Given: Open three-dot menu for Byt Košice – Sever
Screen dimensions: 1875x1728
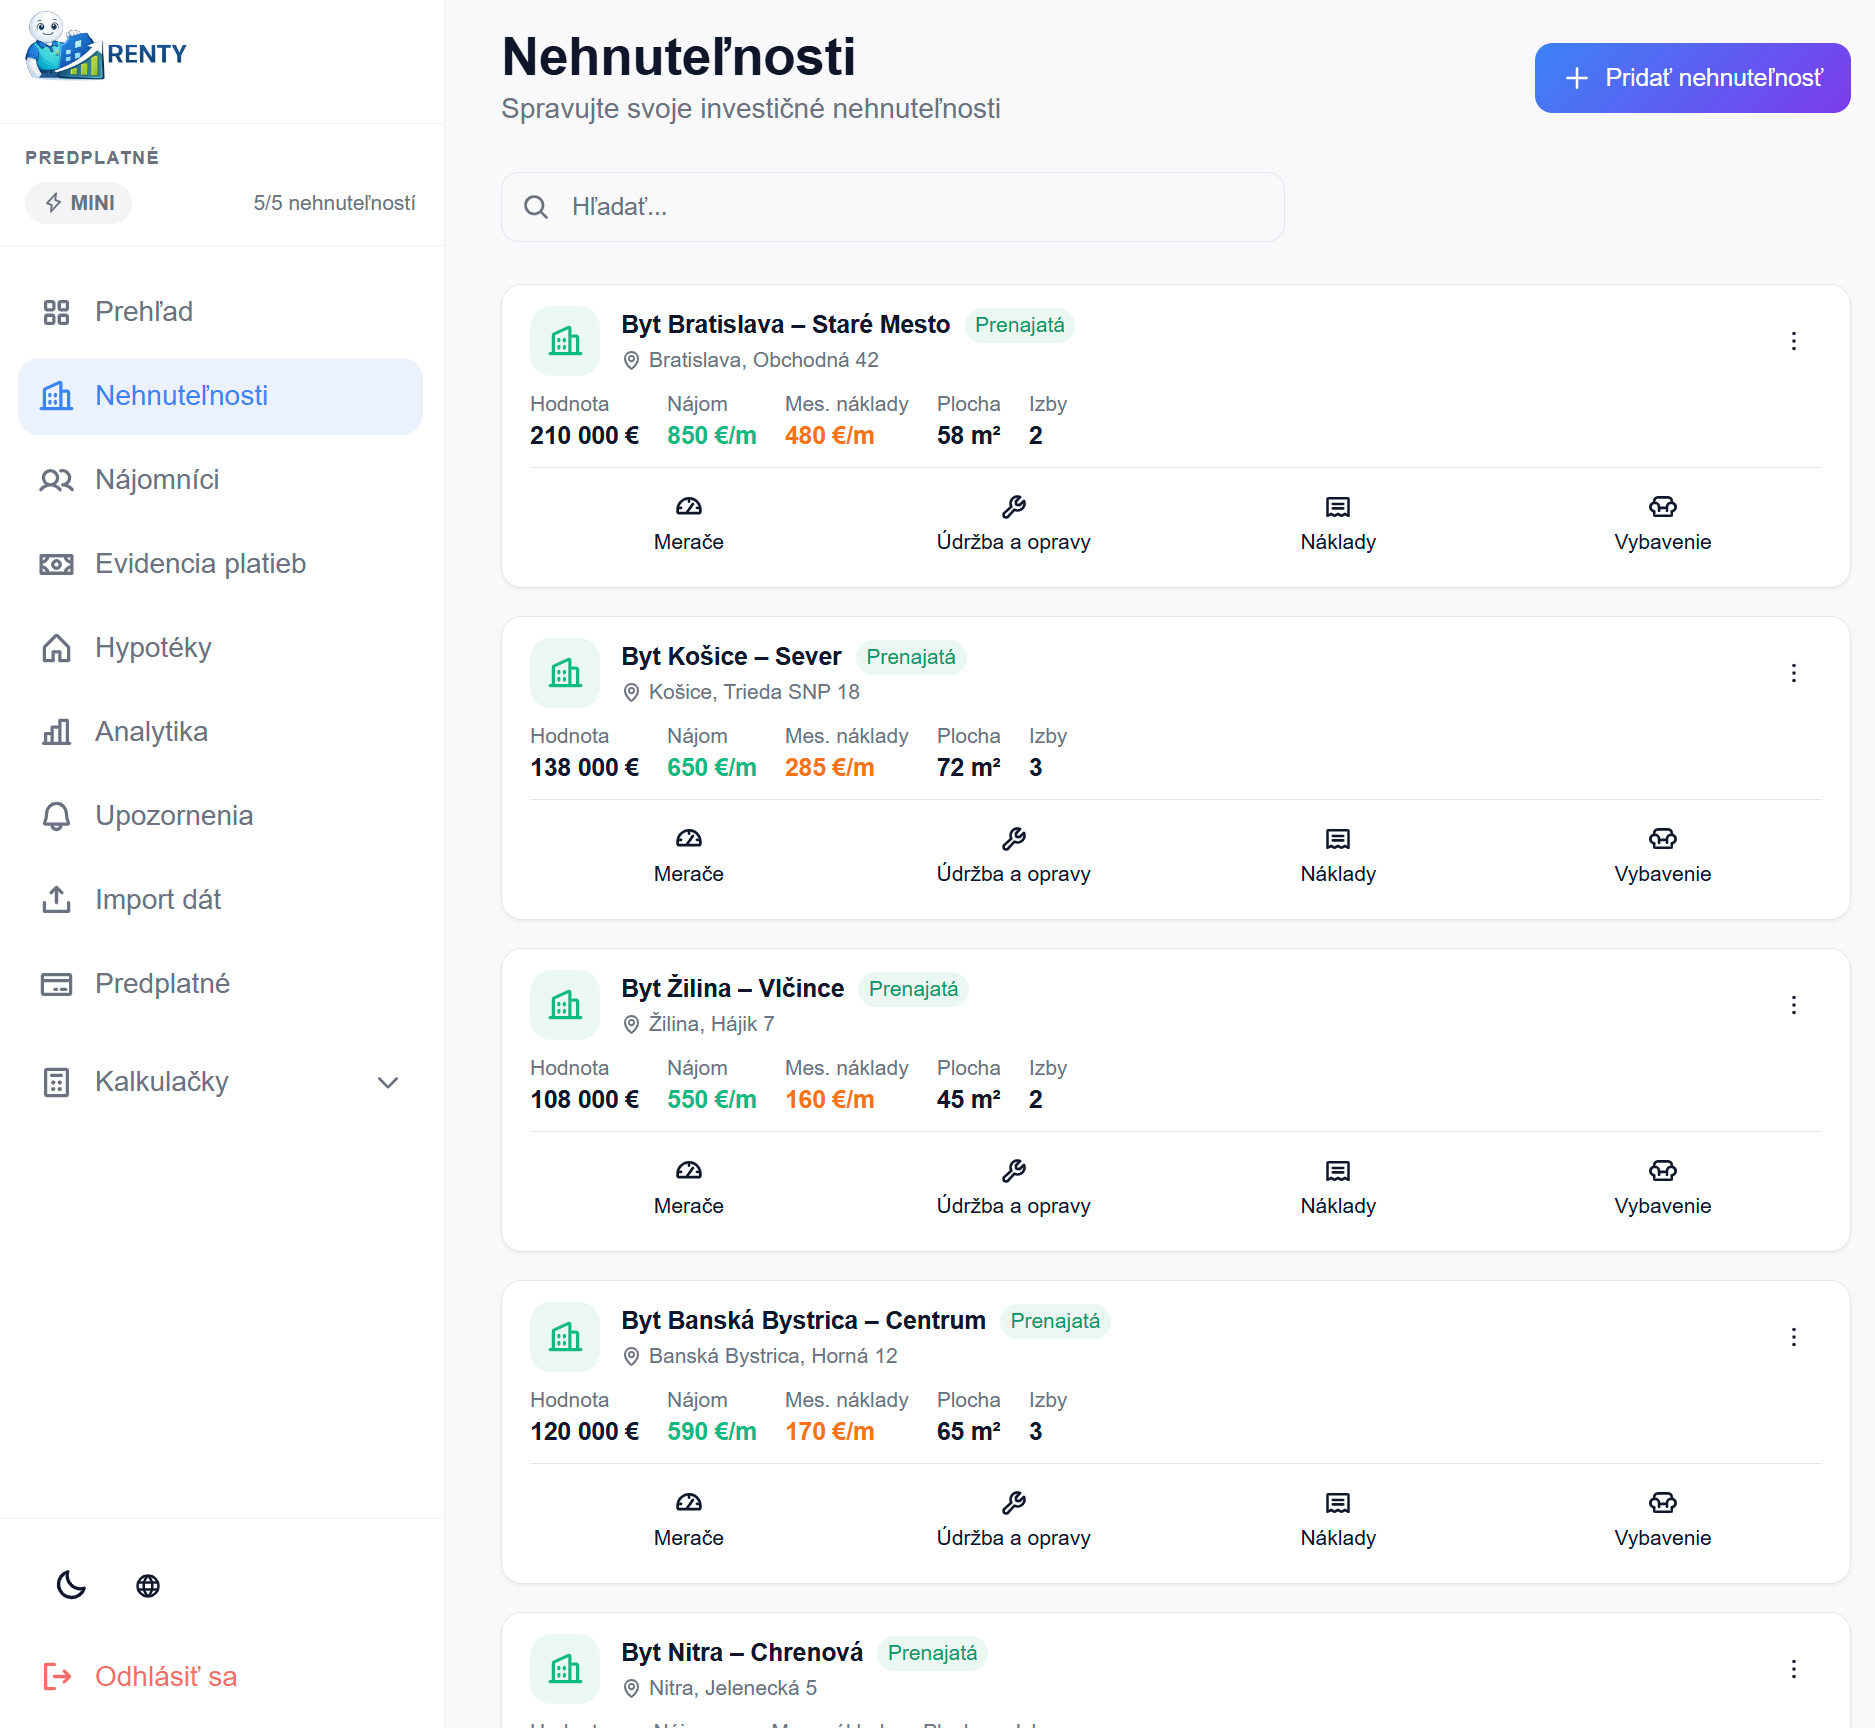Looking at the screenshot, I should coord(1793,673).
